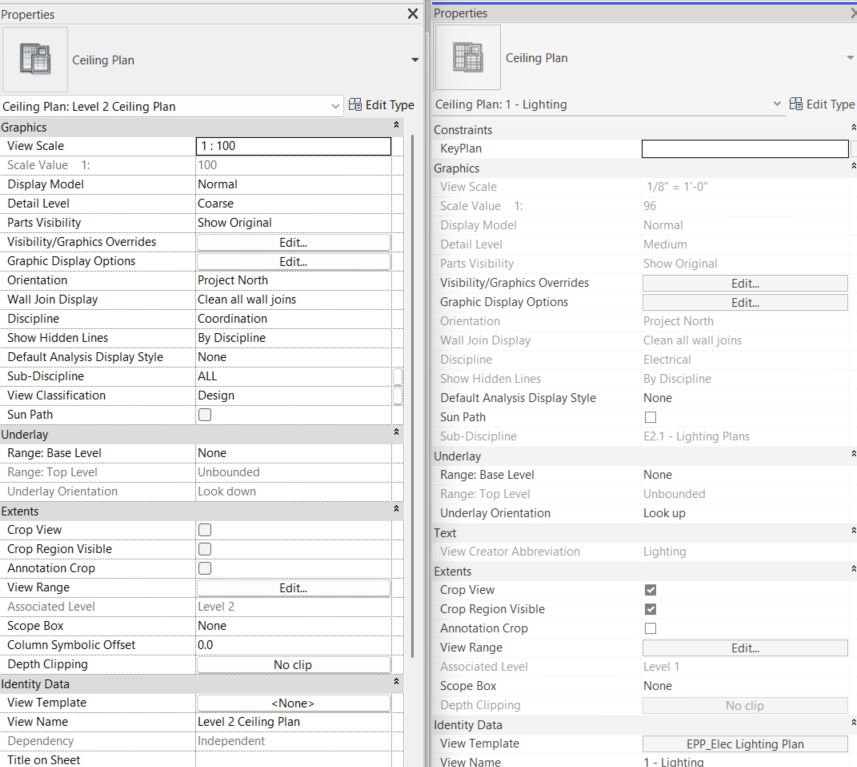The height and width of the screenshot is (767, 857).
Task: Edit View Range in left panel
Action: pyautogui.click(x=294, y=588)
